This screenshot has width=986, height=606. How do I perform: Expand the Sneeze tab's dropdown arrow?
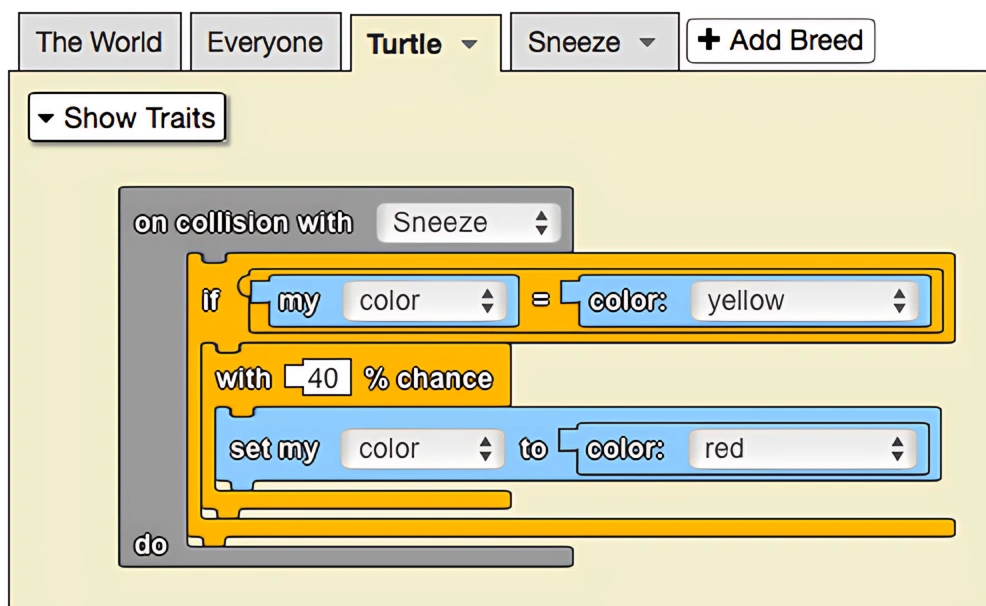tap(646, 44)
